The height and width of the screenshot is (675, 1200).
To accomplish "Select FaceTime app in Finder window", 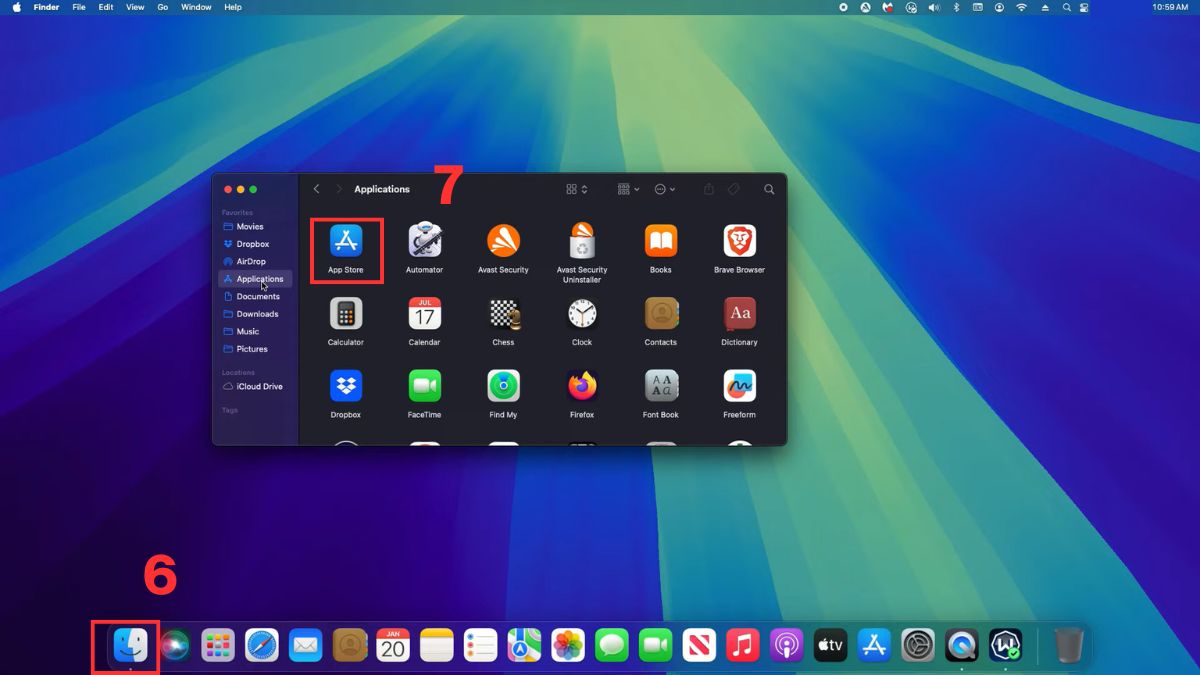I will point(425,386).
